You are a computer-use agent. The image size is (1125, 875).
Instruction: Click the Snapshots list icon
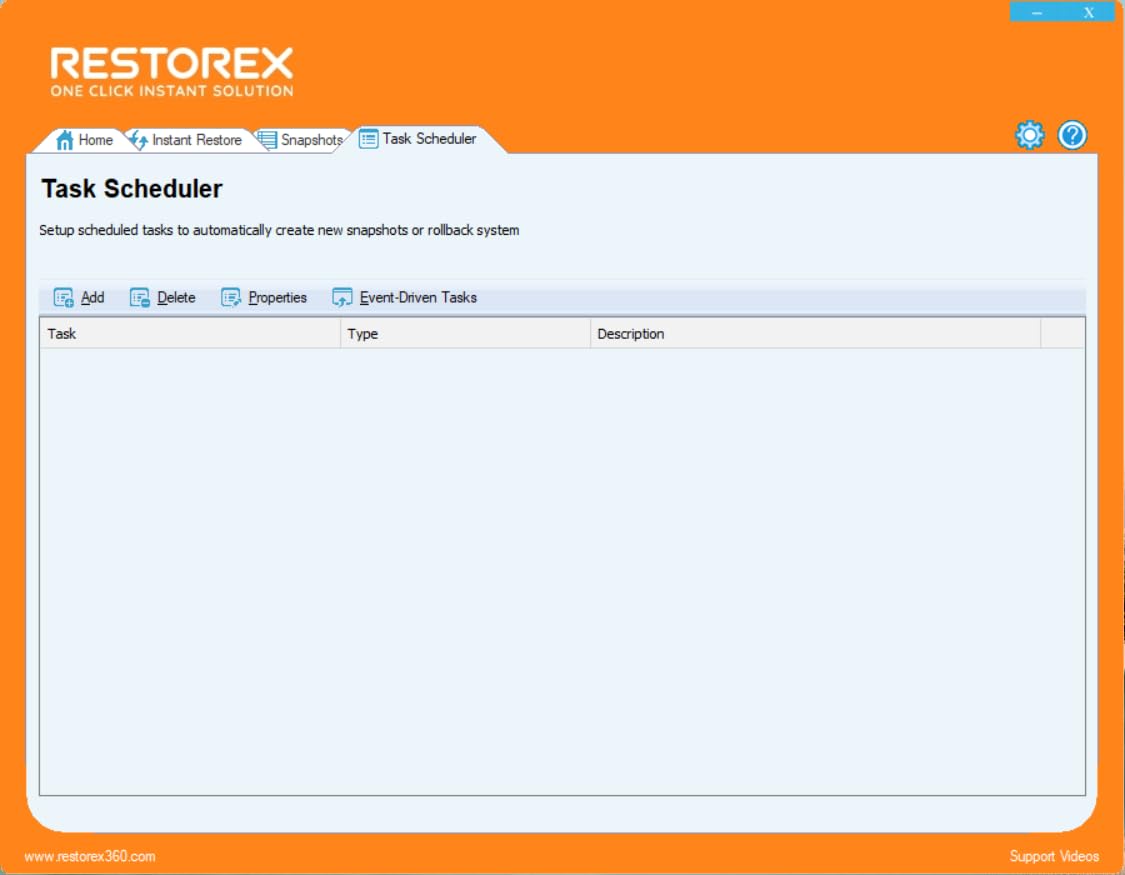(267, 140)
